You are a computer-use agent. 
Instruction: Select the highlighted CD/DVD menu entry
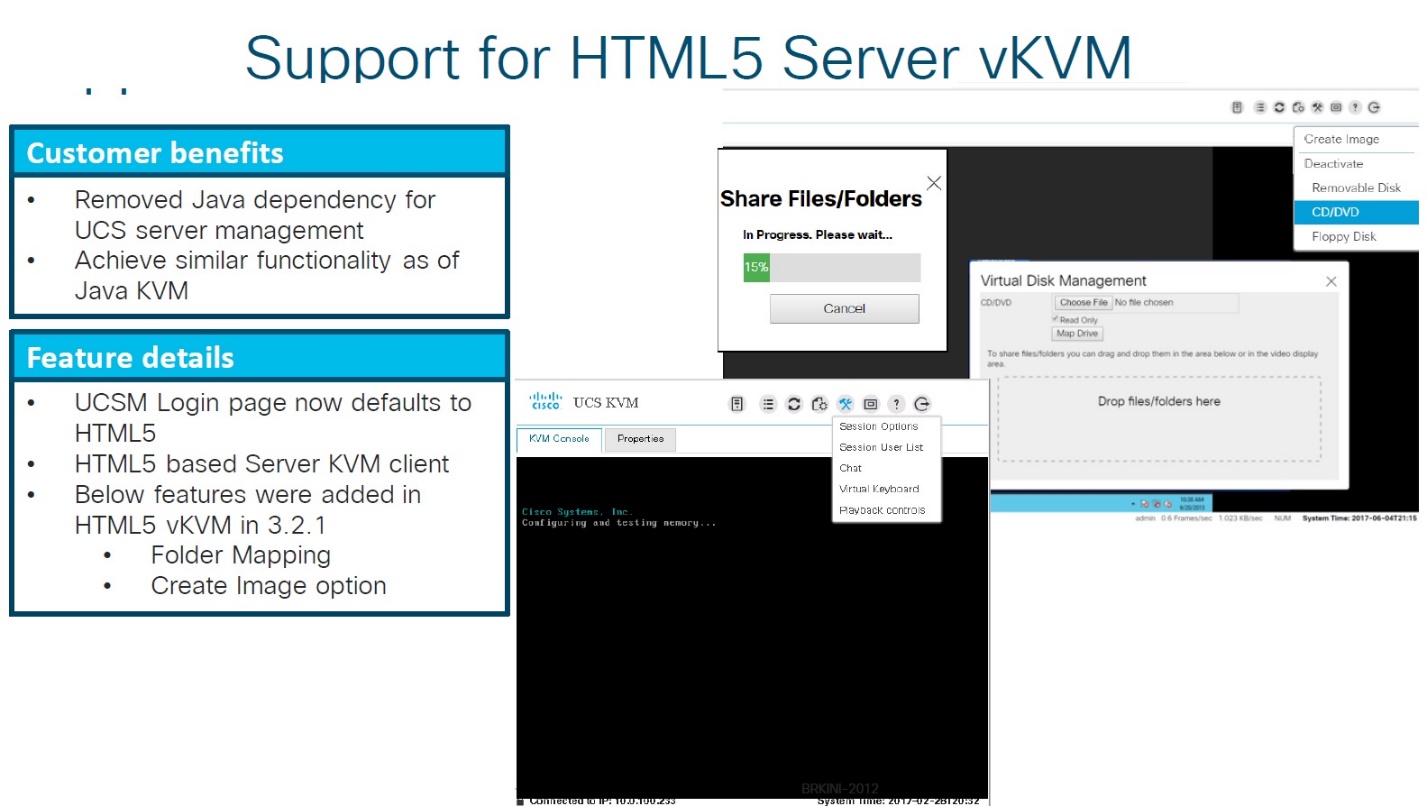[x=1356, y=212]
